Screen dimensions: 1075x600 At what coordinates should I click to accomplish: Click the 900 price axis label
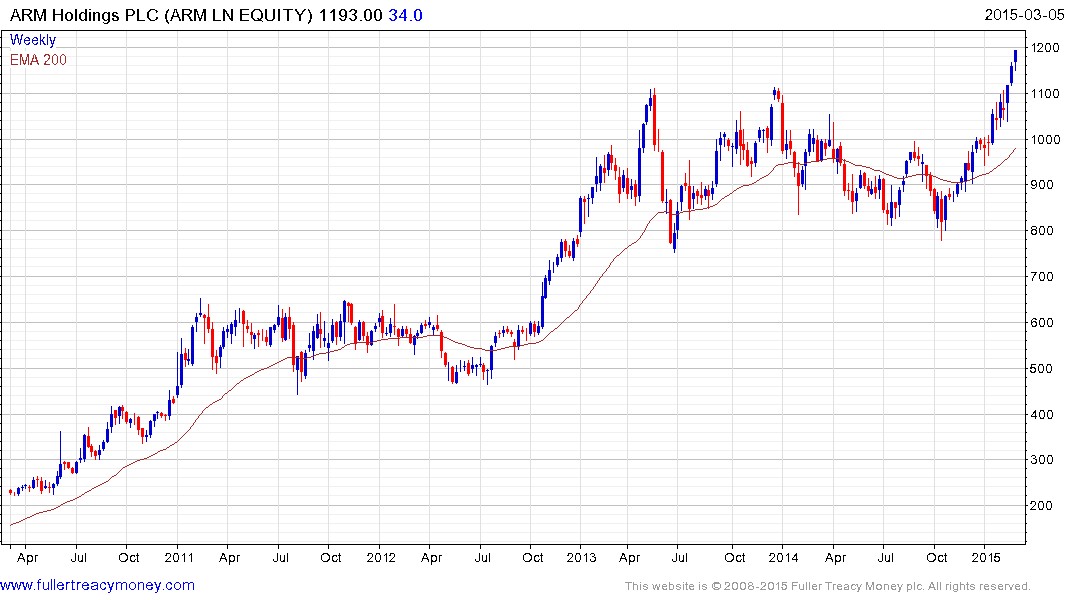tap(1042, 184)
